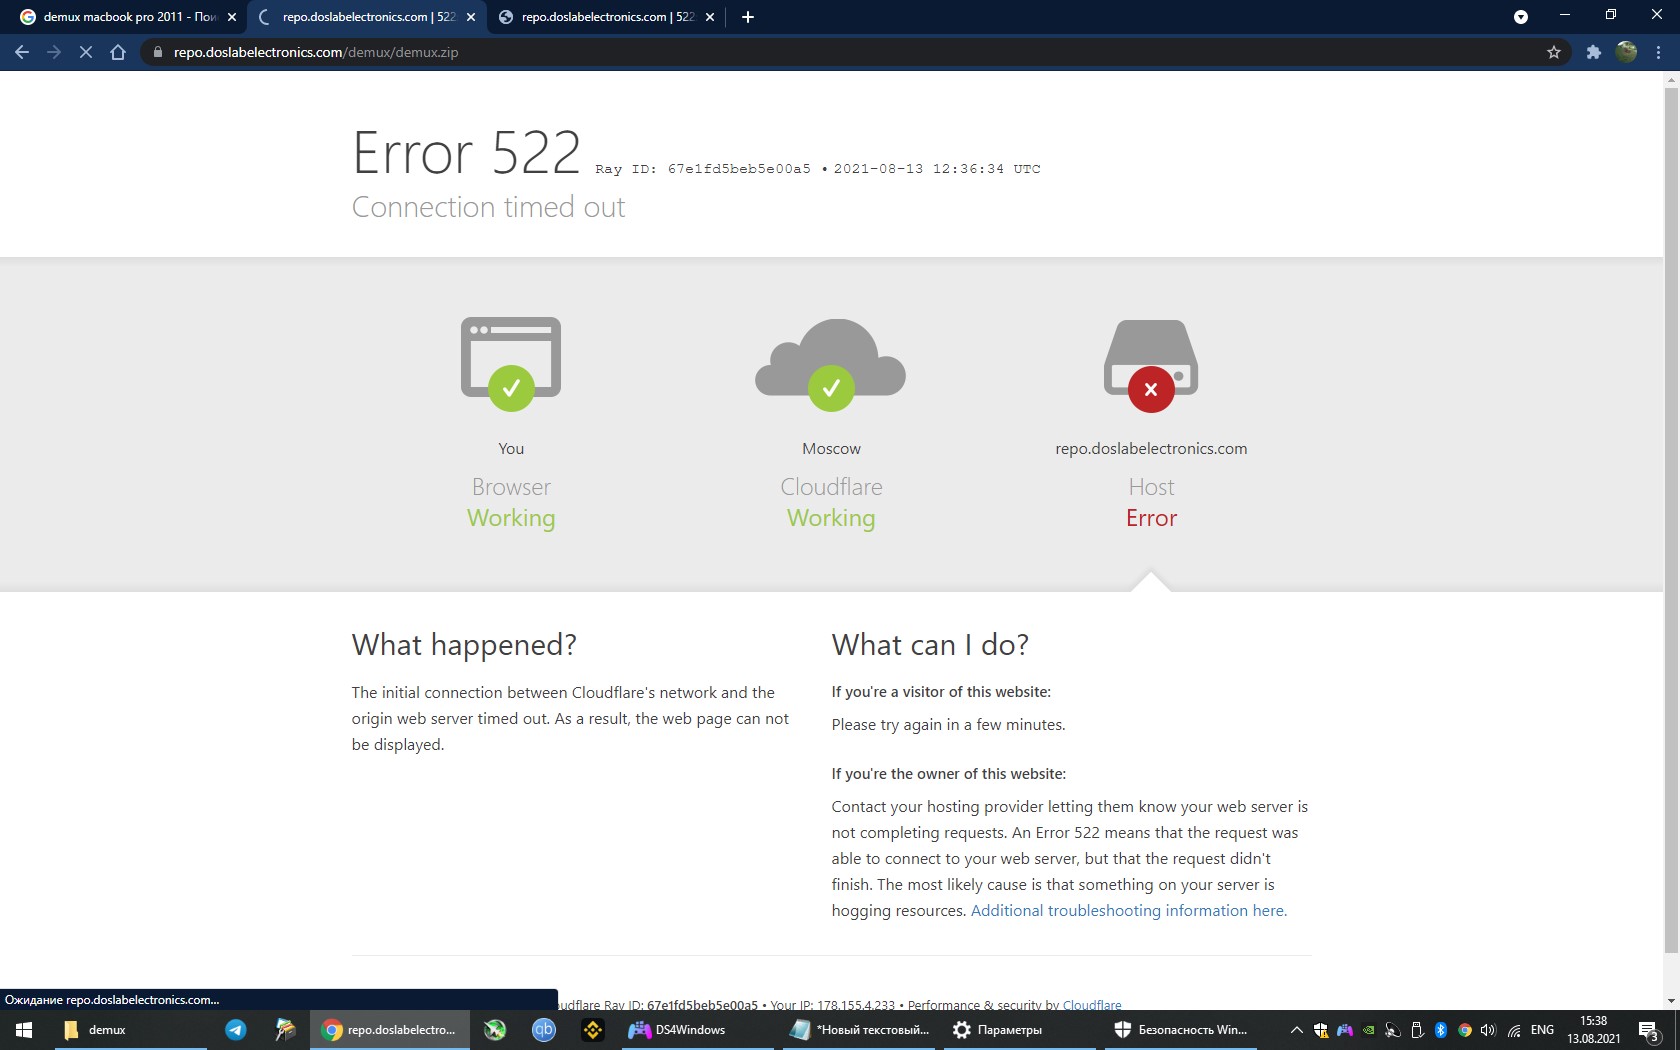Follow the Additional troubleshooting information here link

pyautogui.click(x=1129, y=911)
